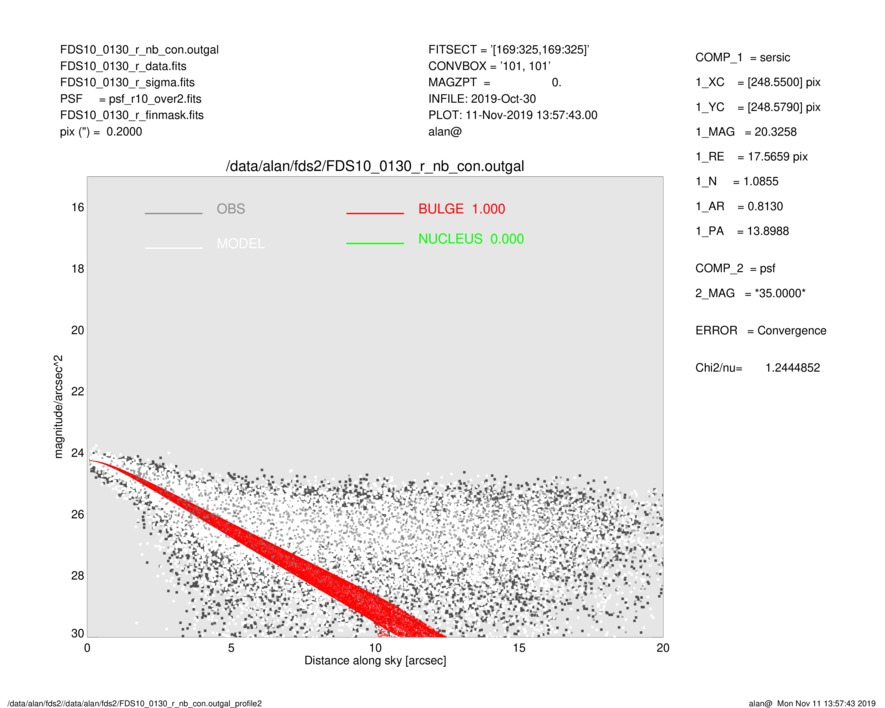Click the x-axis tick label 15
The width and height of the screenshot is (885, 708).
pyautogui.click(x=519, y=648)
